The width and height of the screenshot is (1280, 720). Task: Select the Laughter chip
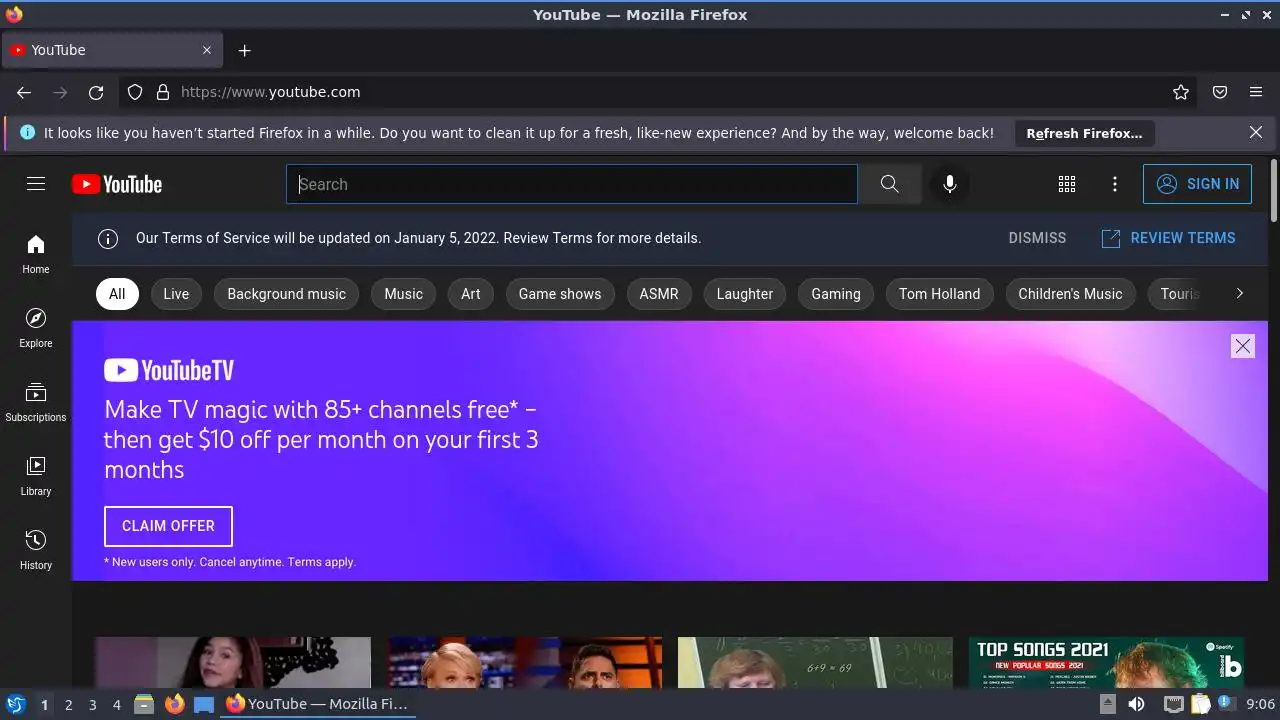click(x=745, y=294)
